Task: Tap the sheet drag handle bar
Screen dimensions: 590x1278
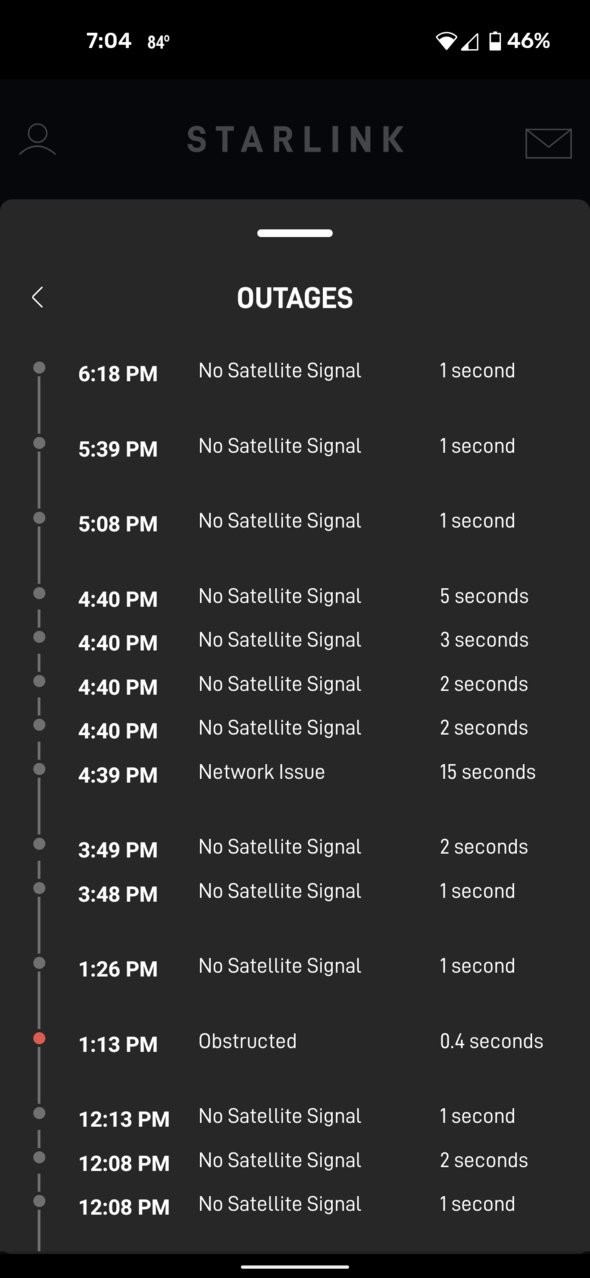Action: click(295, 233)
